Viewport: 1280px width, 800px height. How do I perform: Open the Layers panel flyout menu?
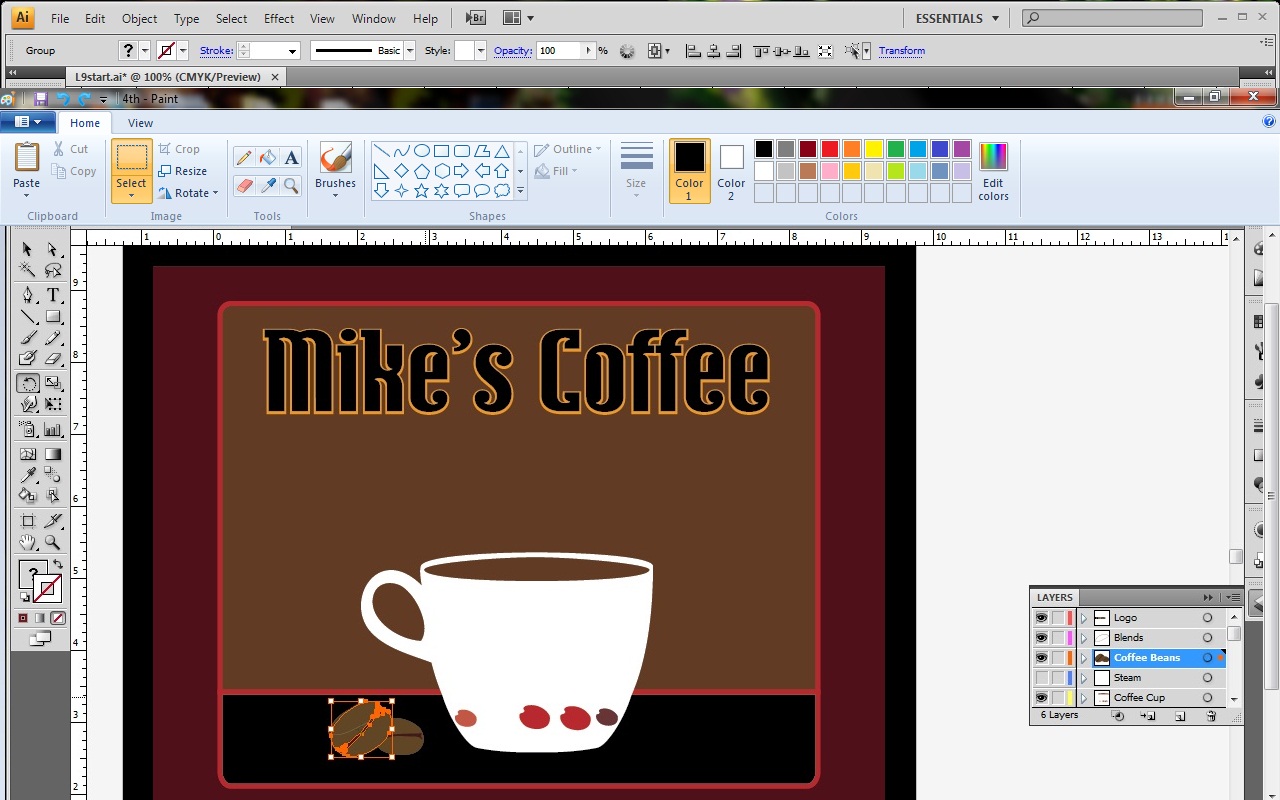pos(1233,597)
